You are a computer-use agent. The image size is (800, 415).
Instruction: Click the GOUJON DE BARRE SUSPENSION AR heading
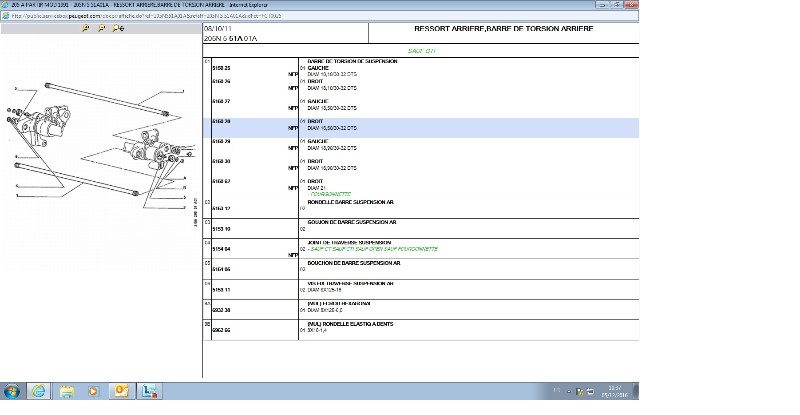[352, 222]
